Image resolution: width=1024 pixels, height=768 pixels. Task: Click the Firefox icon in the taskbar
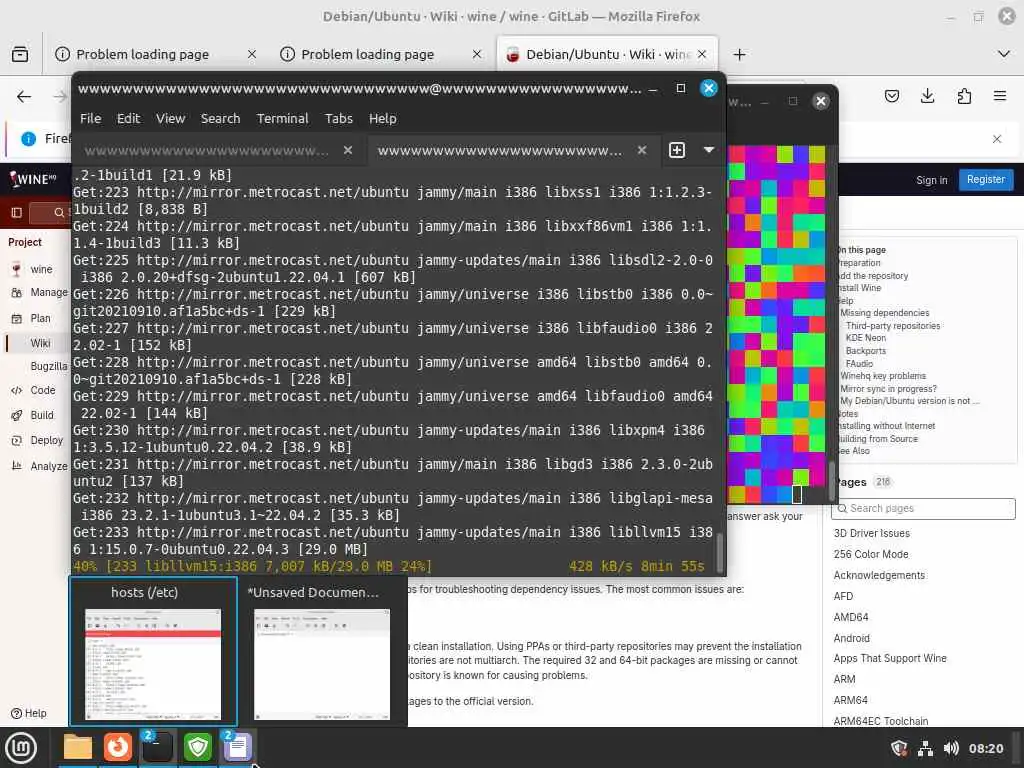coord(118,747)
